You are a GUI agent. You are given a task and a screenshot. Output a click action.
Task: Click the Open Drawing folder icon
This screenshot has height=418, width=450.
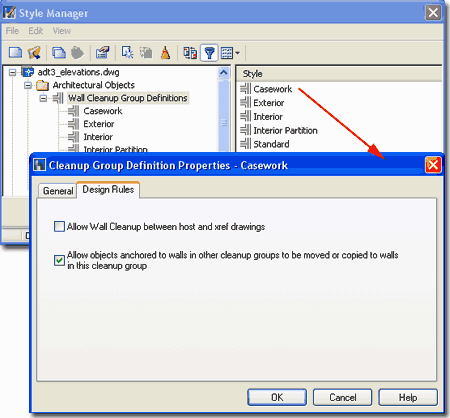click(x=34, y=52)
